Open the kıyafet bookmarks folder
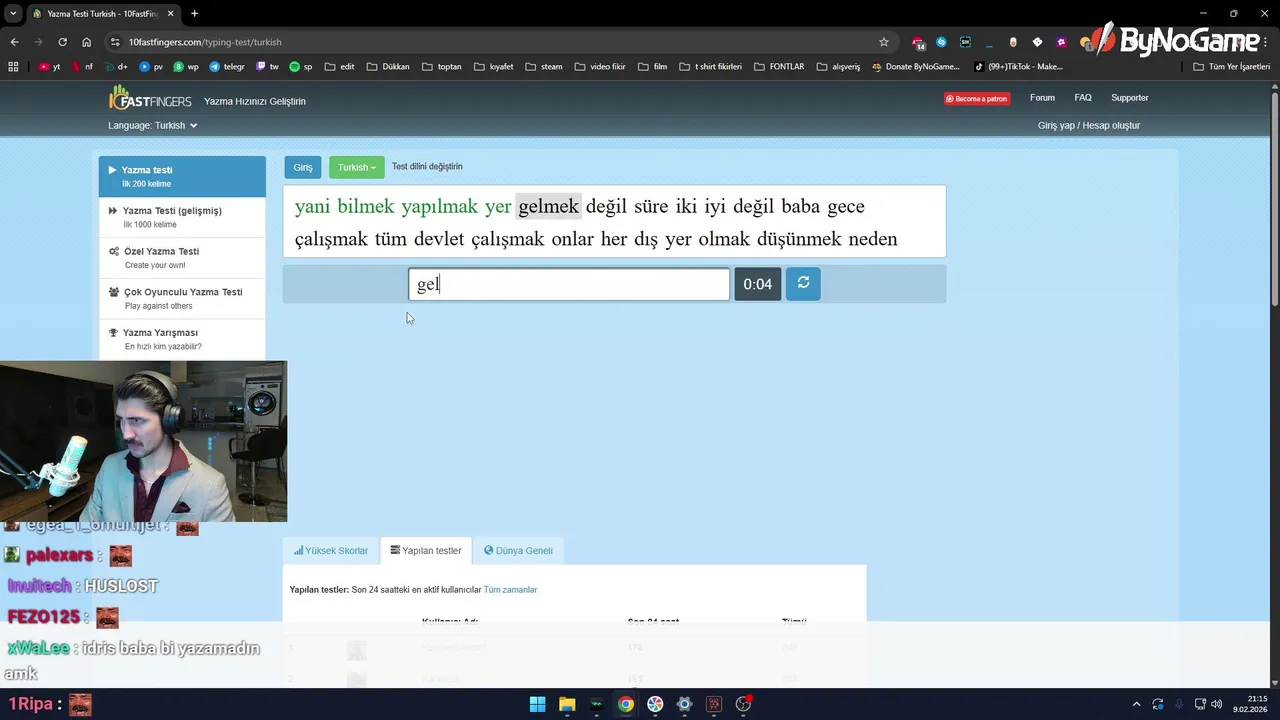Screen dimensions: 1280x720 coord(493,67)
